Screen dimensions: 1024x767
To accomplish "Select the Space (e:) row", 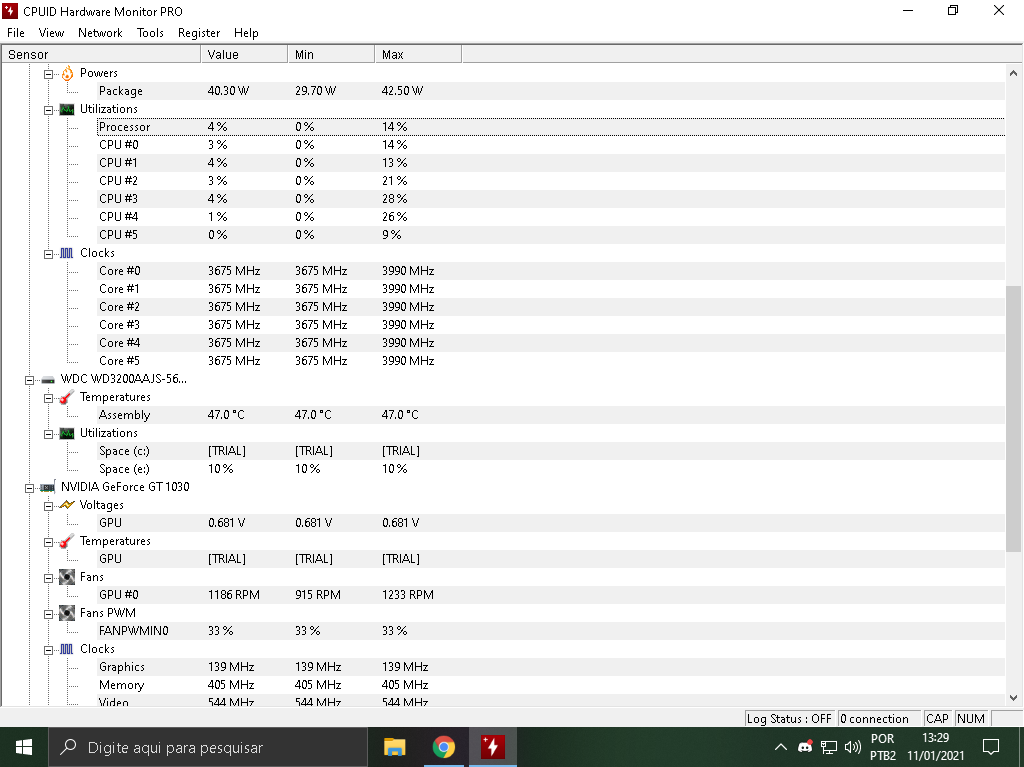I will pyautogui.click(x=551, y=469).
